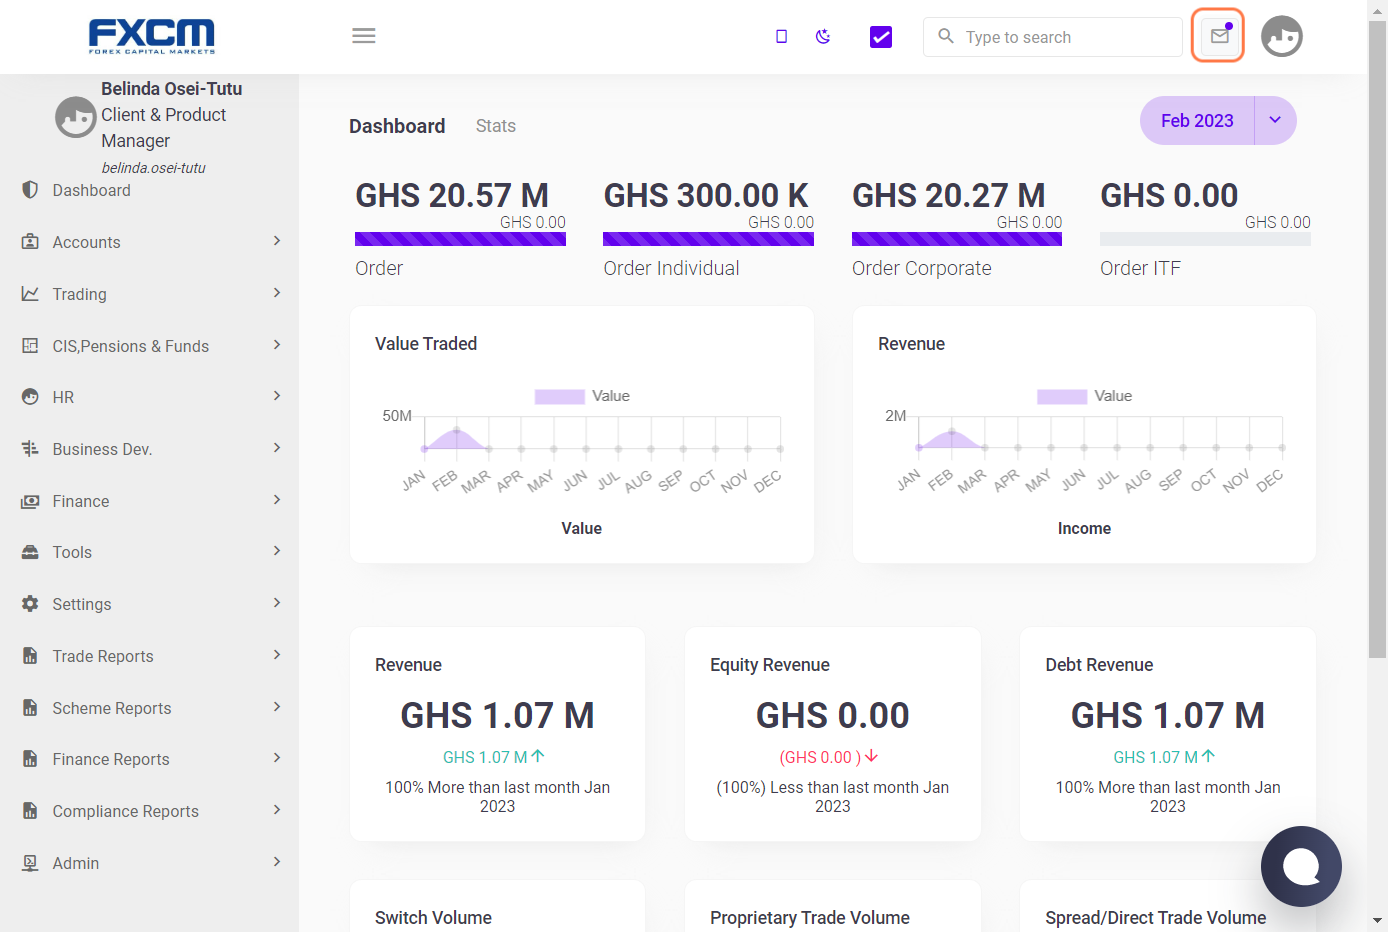
Task: Click the mobile device view icon
Action: click(781, 37)
